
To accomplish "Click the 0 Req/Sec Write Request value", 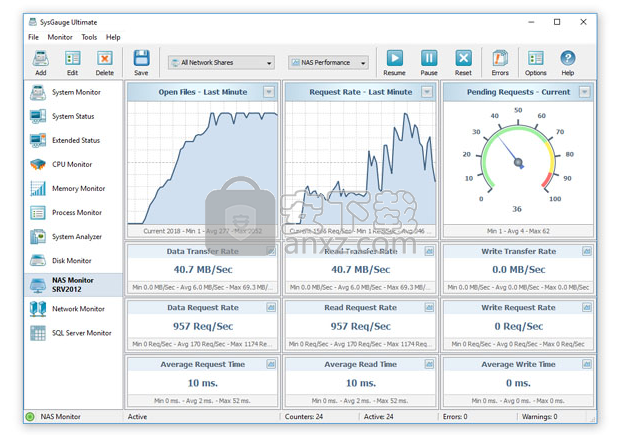I will tap(518, 326).
